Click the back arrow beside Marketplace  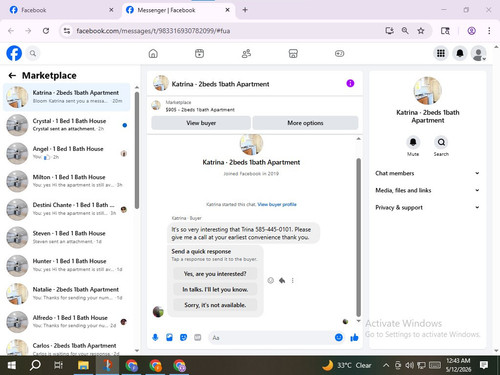[12, 76]
